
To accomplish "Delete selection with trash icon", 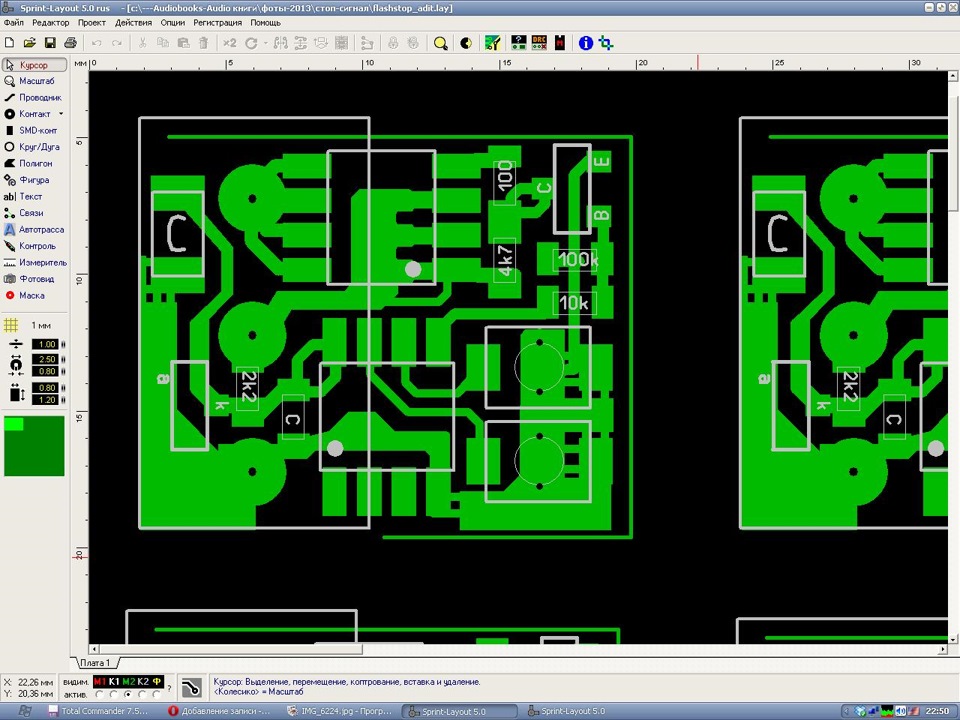I will (203, 43).
